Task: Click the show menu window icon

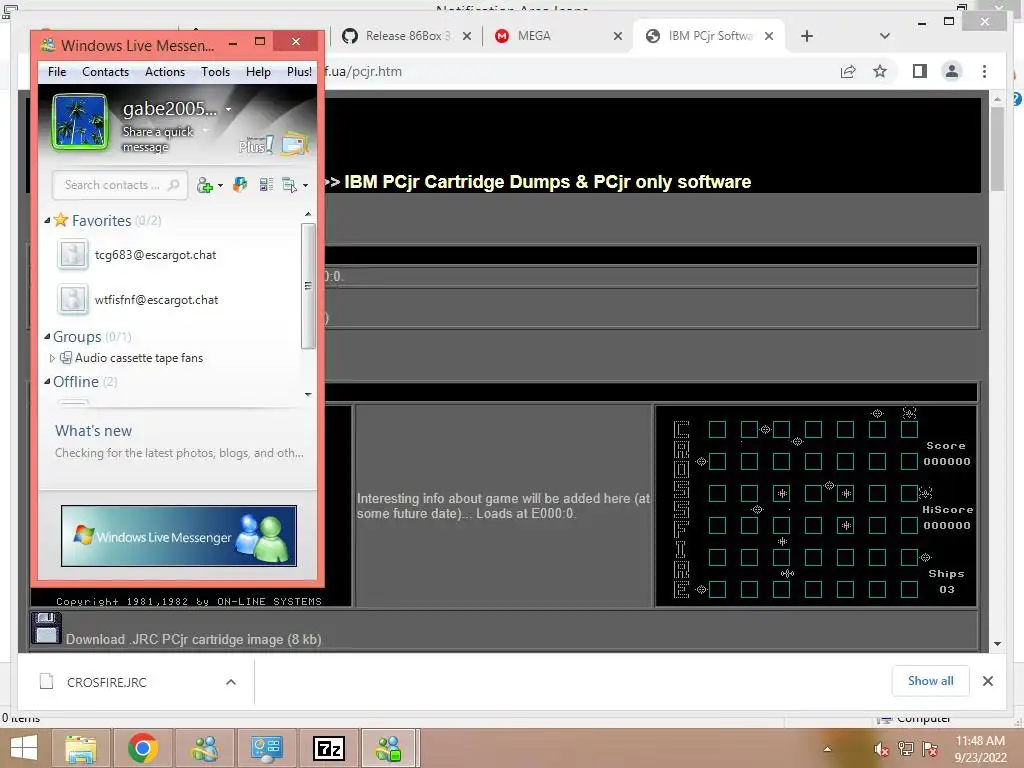Action: [x=289, y=185]
